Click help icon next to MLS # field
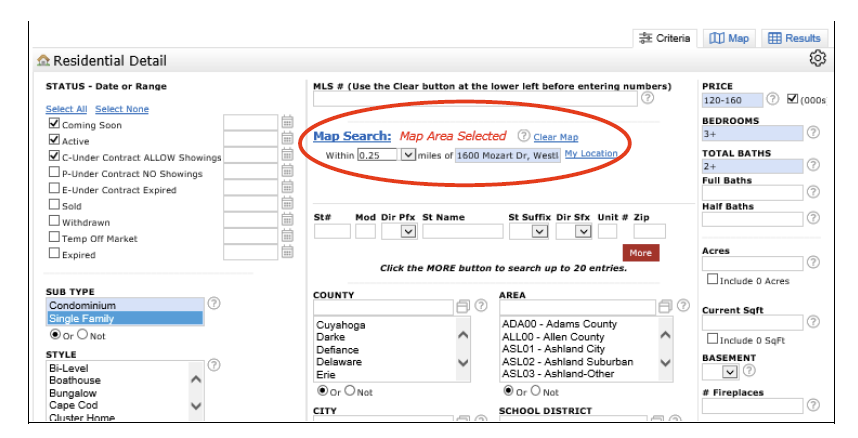 point(647,98)
